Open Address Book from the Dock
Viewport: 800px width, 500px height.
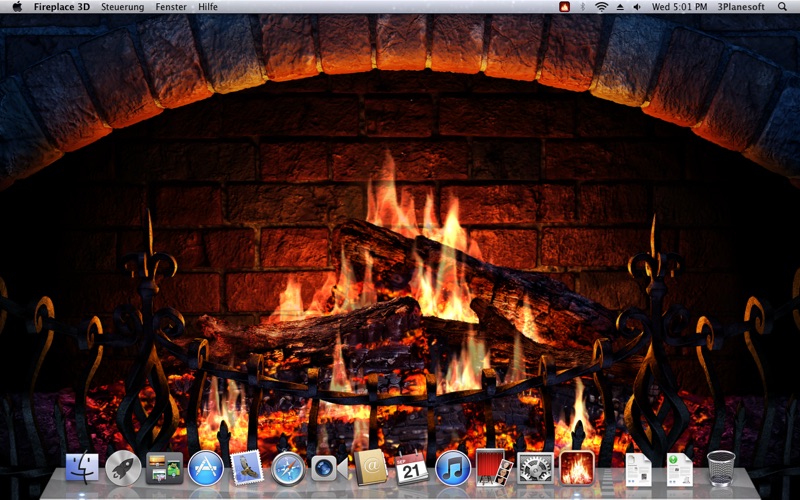click(371, 467)
